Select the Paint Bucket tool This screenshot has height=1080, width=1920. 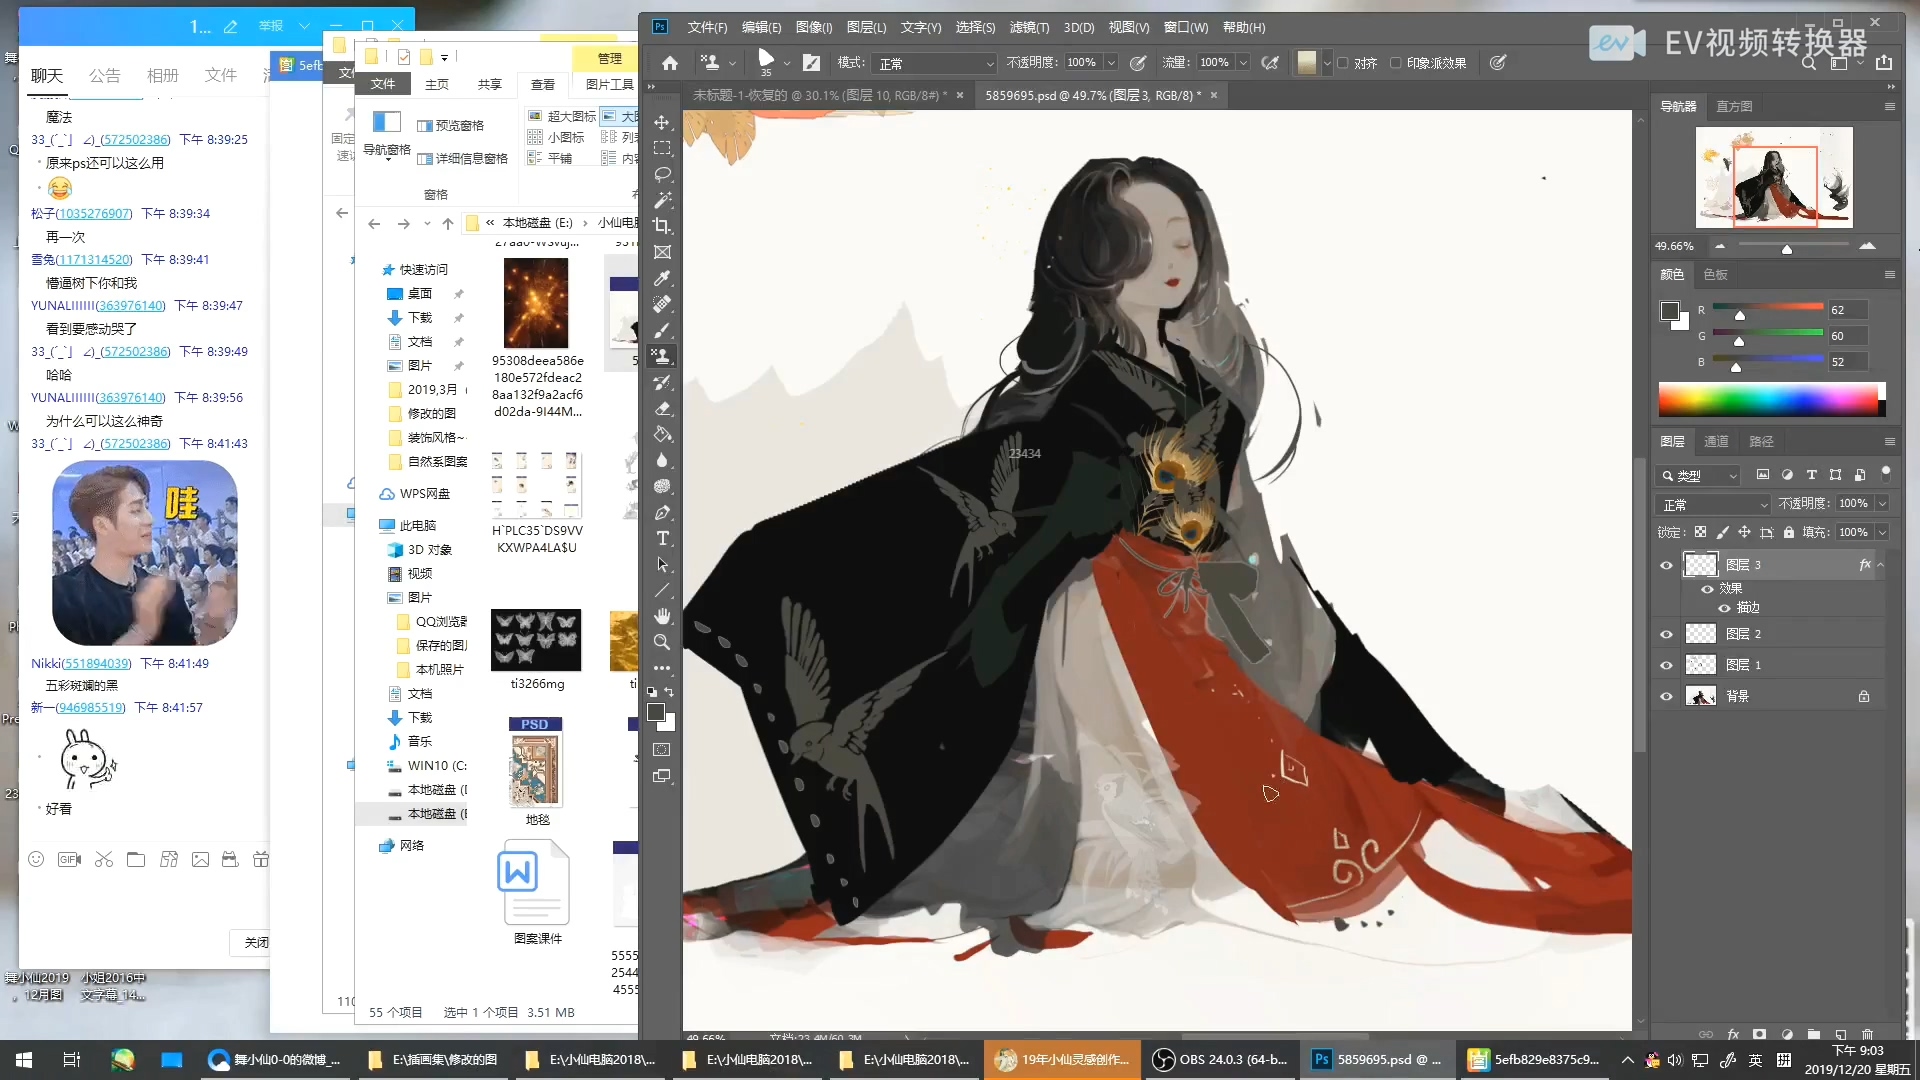point(662,434)
